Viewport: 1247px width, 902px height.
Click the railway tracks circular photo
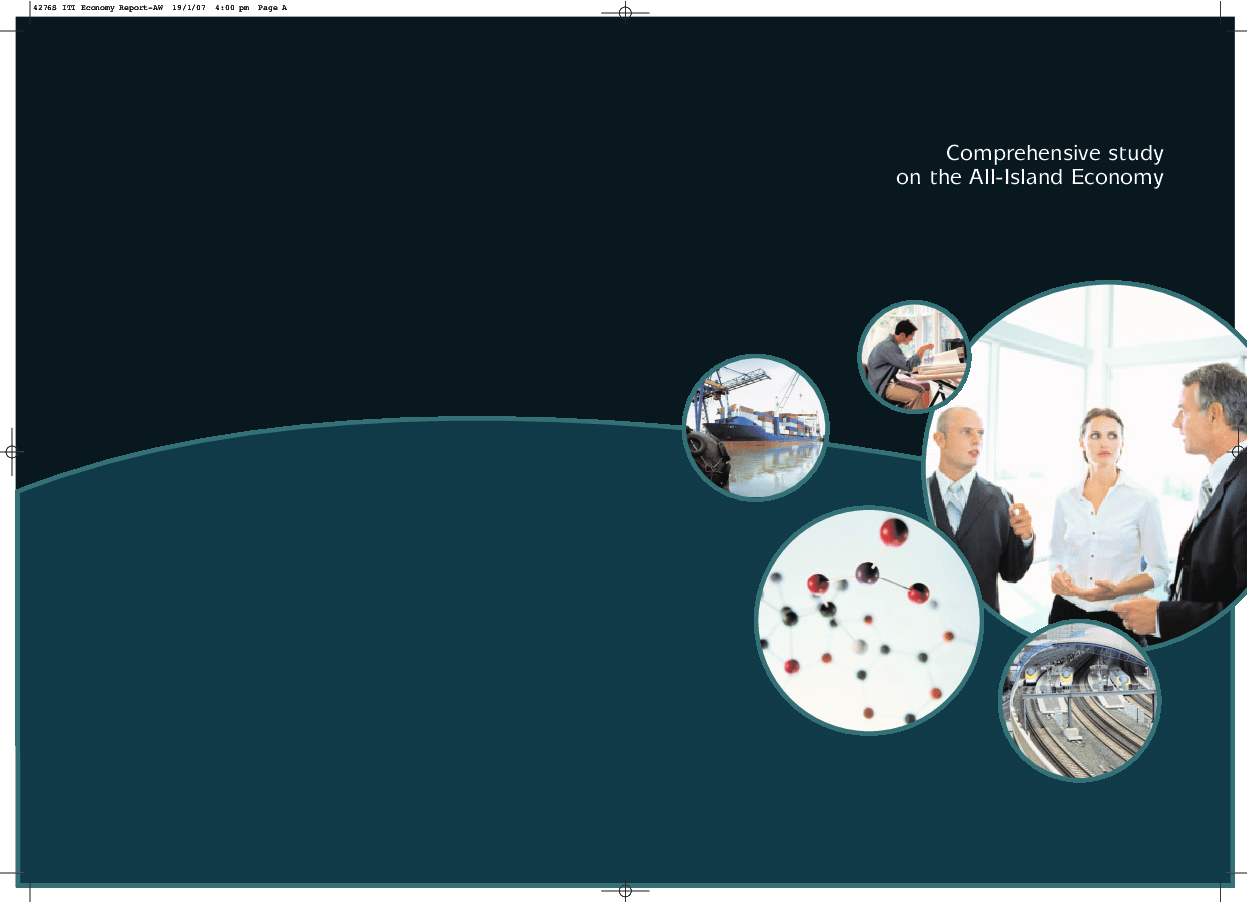click(x=1078, y=698)
